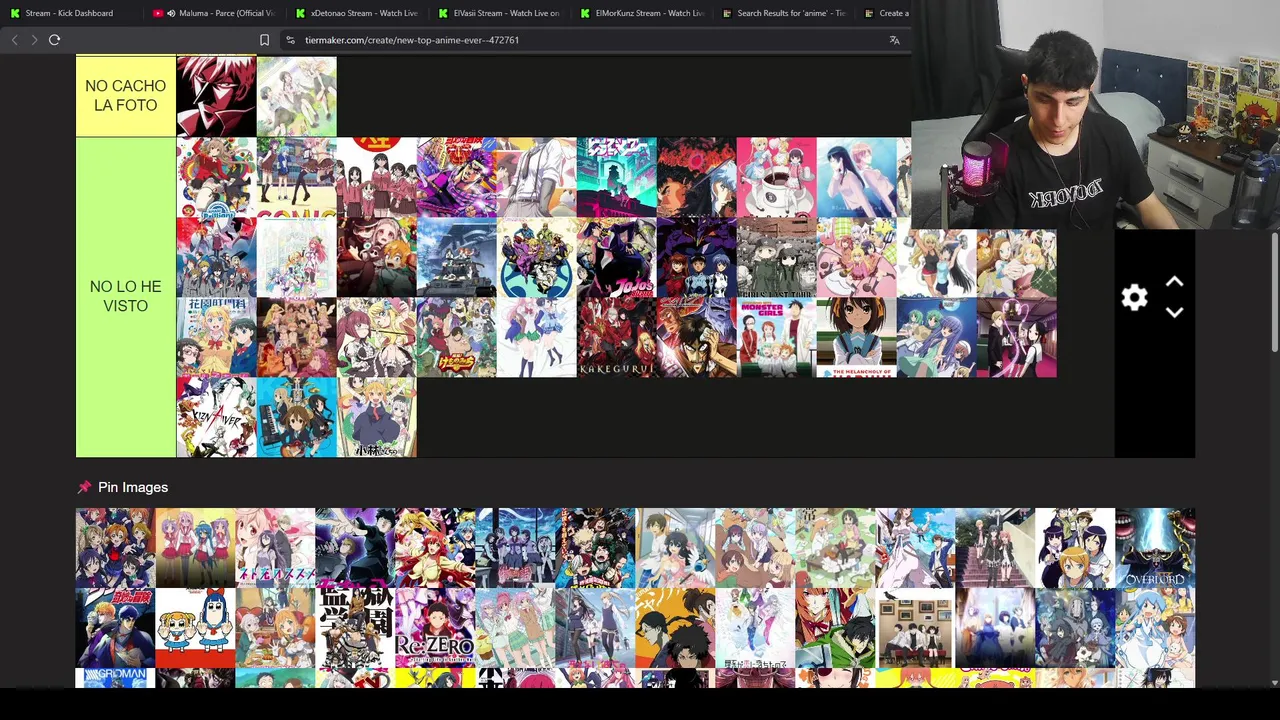Pick the coffee cup girls poster
1280x720 pixels.
coord(776,177)
